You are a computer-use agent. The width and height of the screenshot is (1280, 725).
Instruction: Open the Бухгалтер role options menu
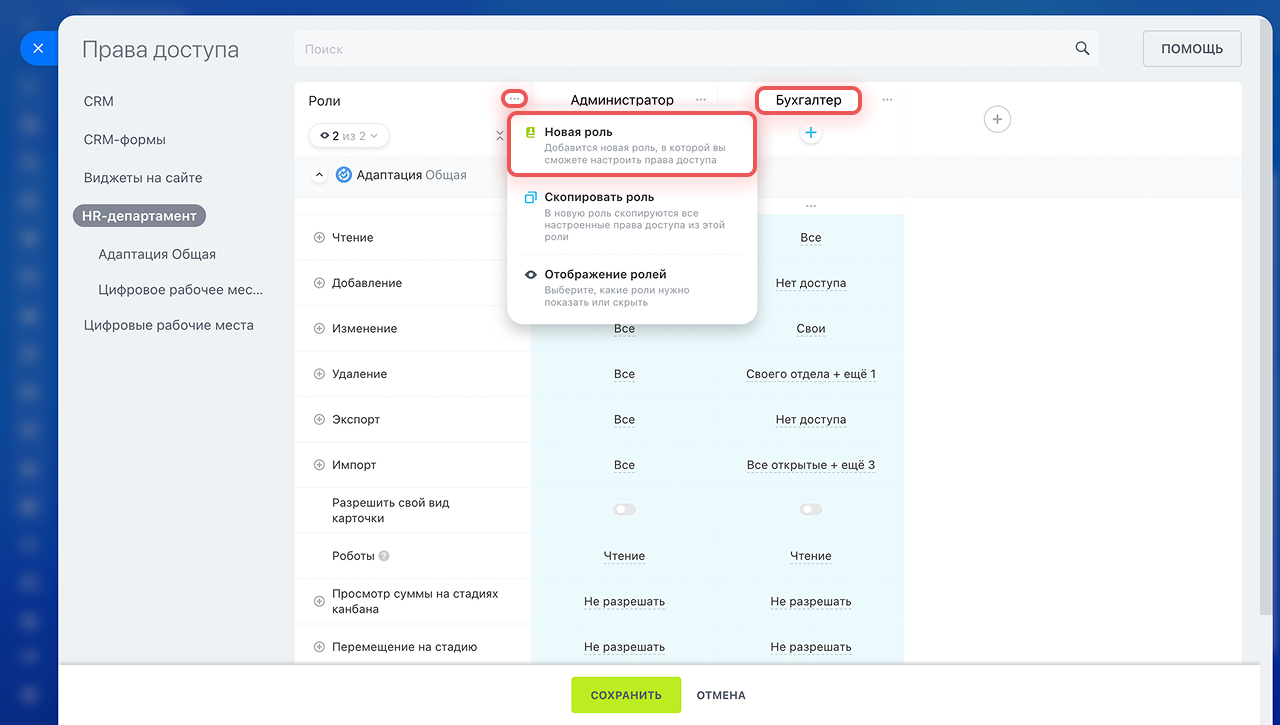[887, 100]
